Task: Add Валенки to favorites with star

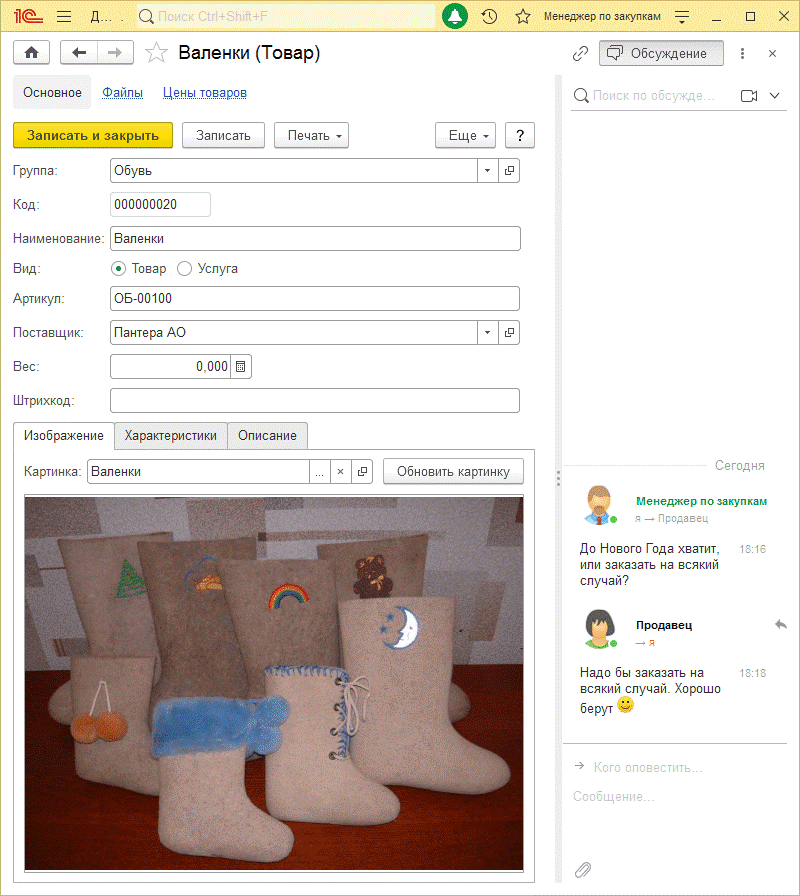Action: click(155, 54)
